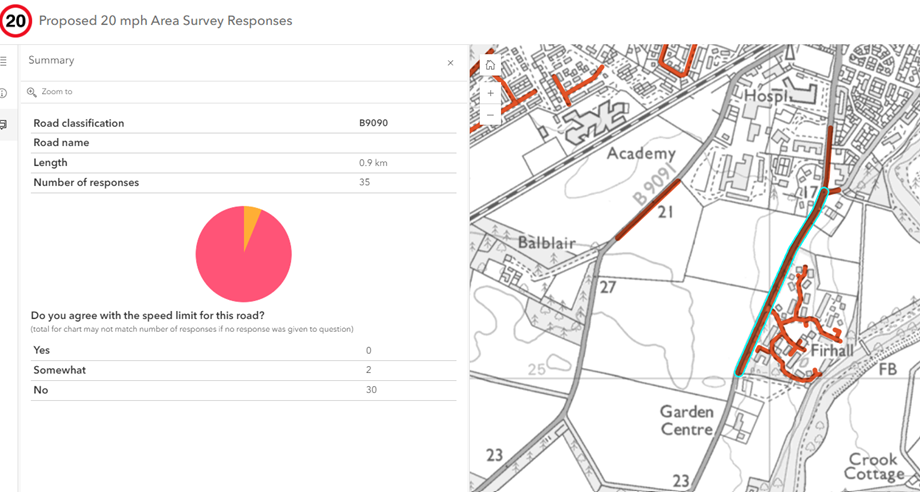The image size is (920, 492).
Task: Close the Summary panel
Action: click(450, 63)
